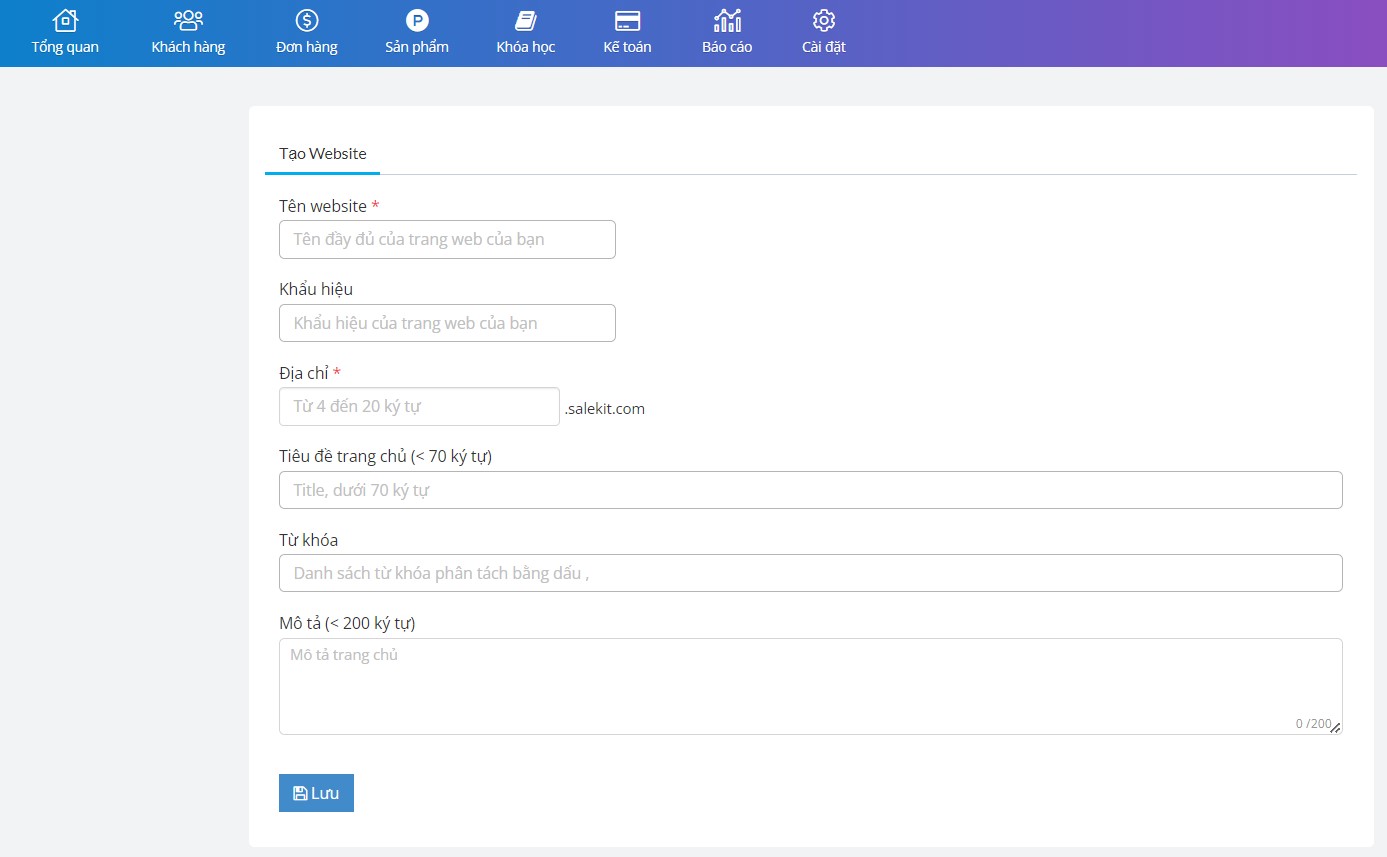The height and width of the screenshot is (857, 1387).
Task: Click the resize handle of Mô tả textarea
Action: (x=1336, y=728)
